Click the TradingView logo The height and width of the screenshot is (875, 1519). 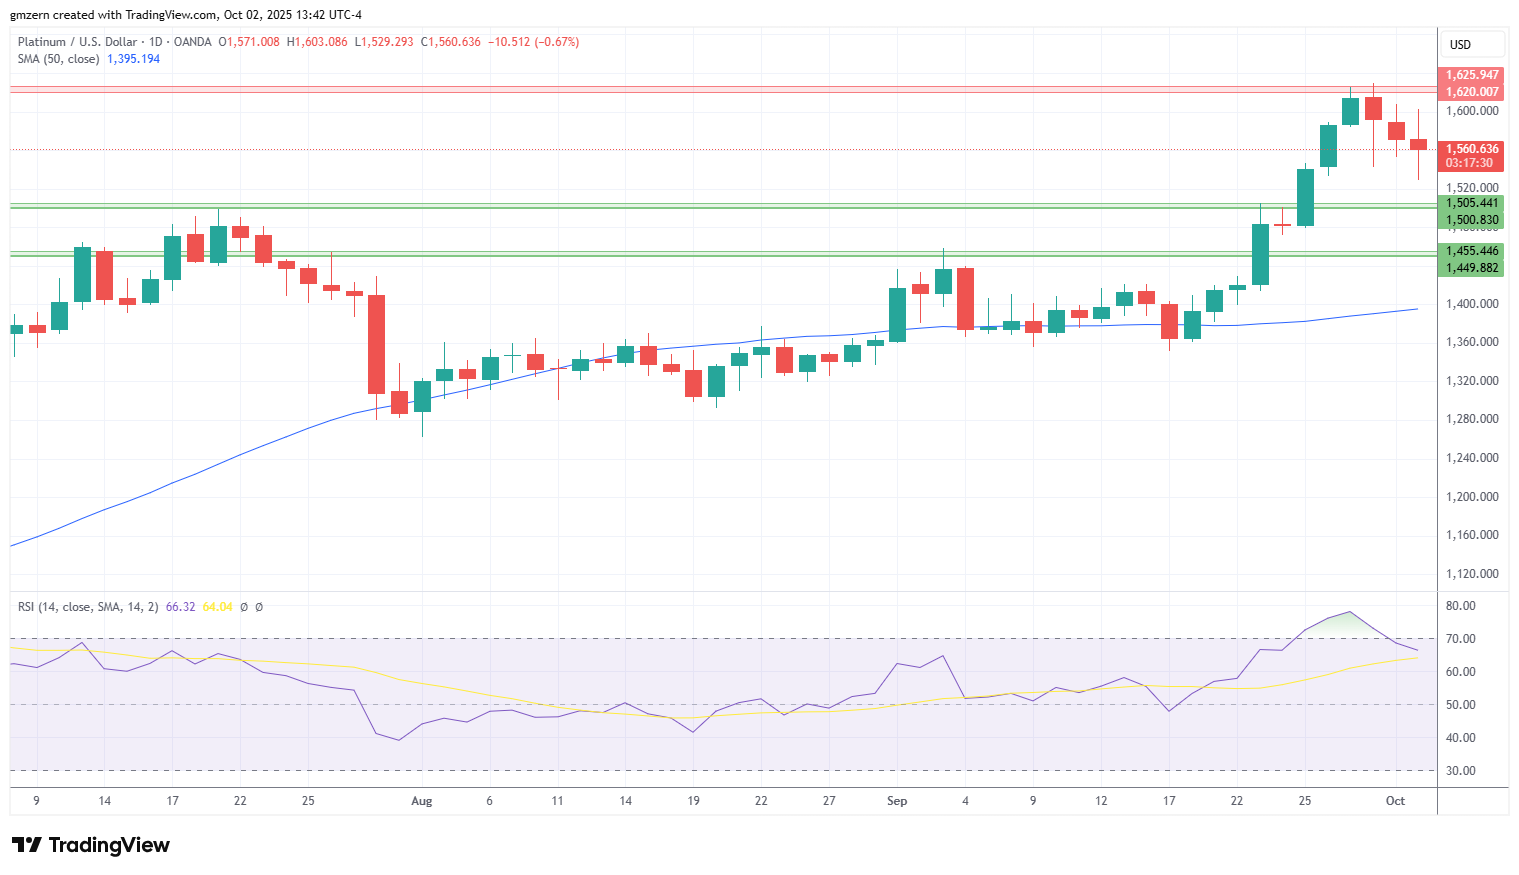tap(91, 845)
